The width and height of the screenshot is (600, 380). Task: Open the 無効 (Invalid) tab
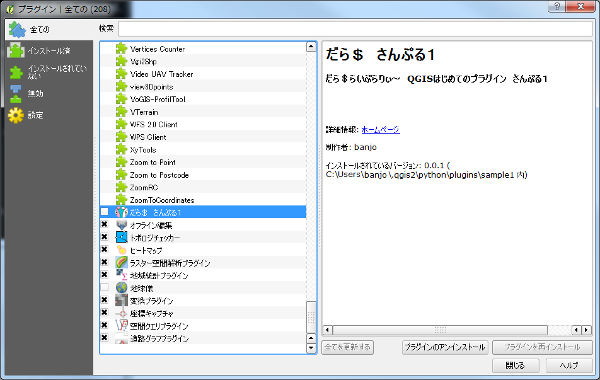(49, 93)
